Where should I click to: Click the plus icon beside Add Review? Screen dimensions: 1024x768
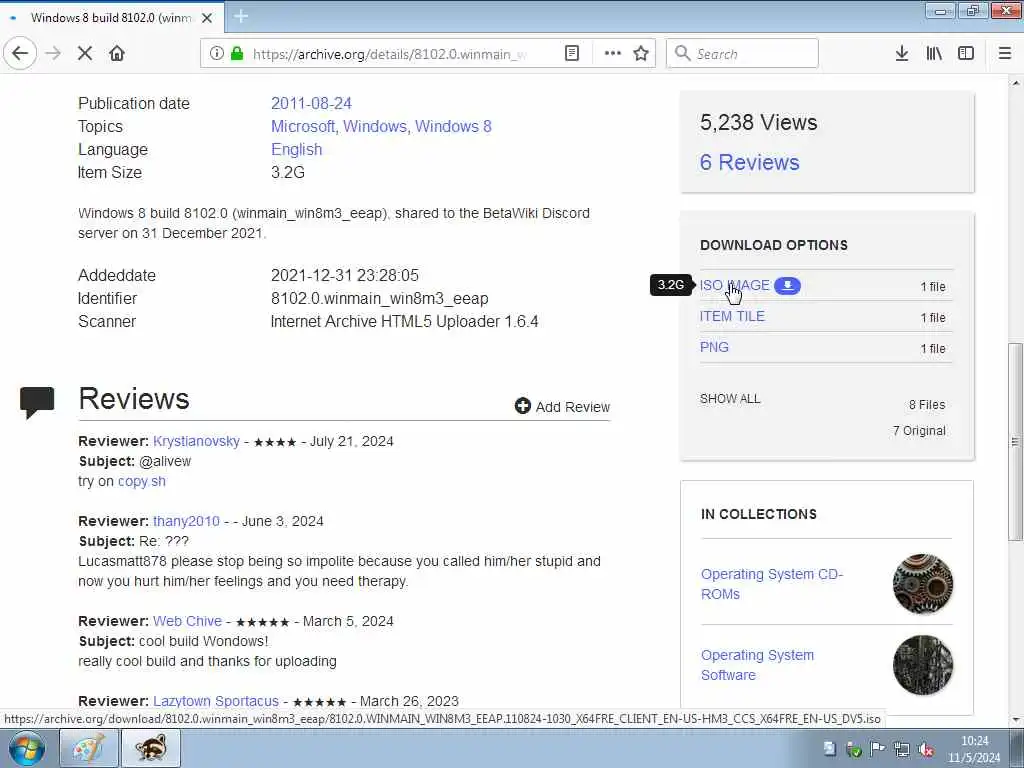522,406
